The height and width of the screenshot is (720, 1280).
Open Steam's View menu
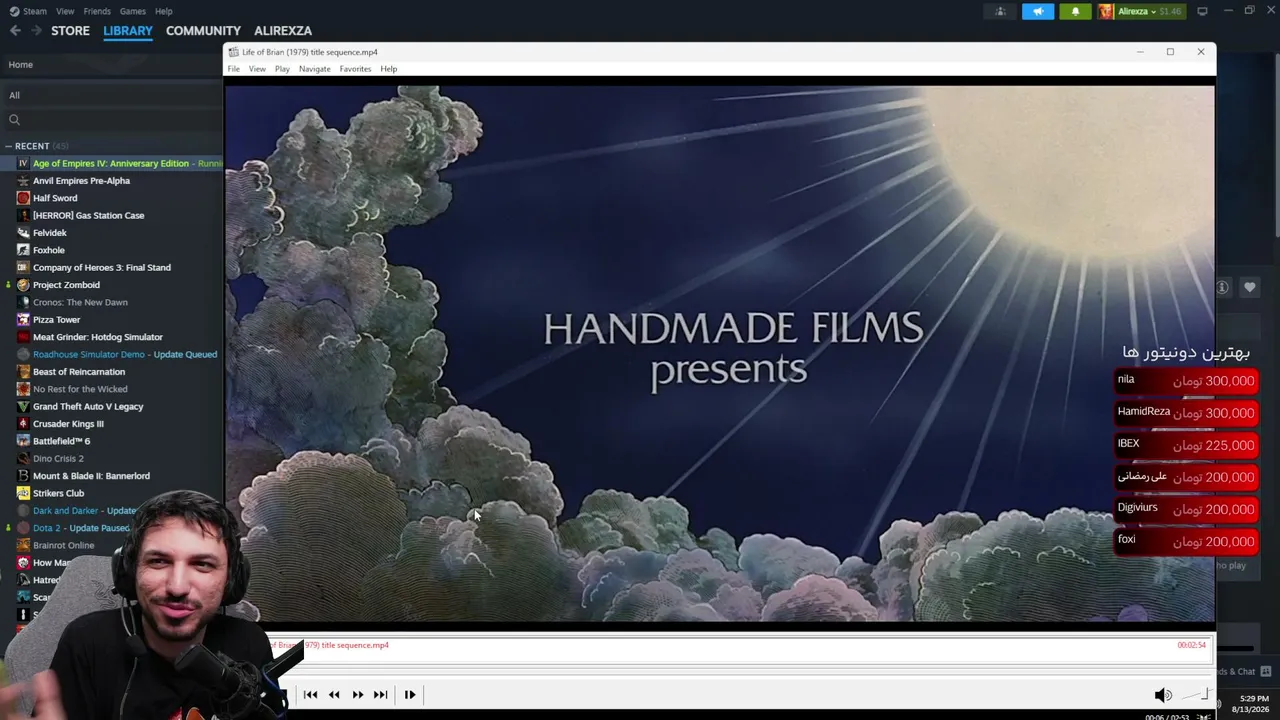coord(65,11)
